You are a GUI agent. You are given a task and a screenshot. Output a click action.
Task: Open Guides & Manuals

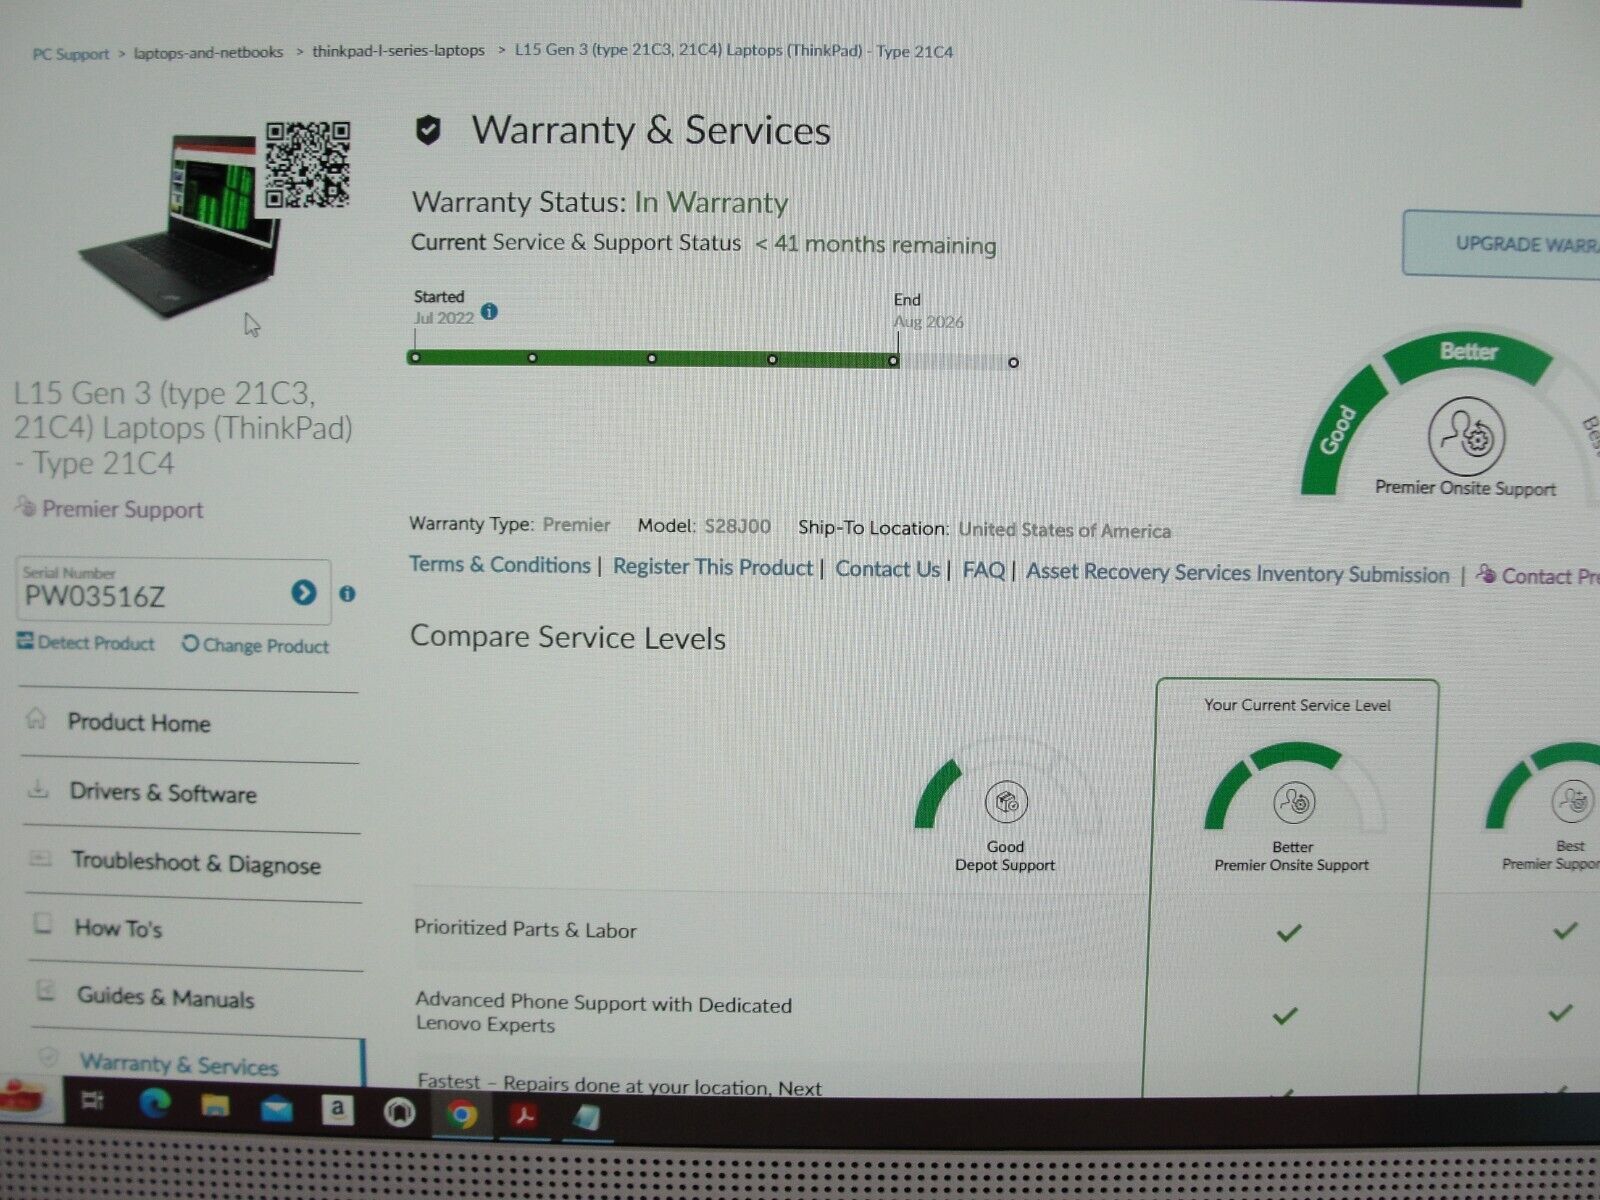pos(165,997)
